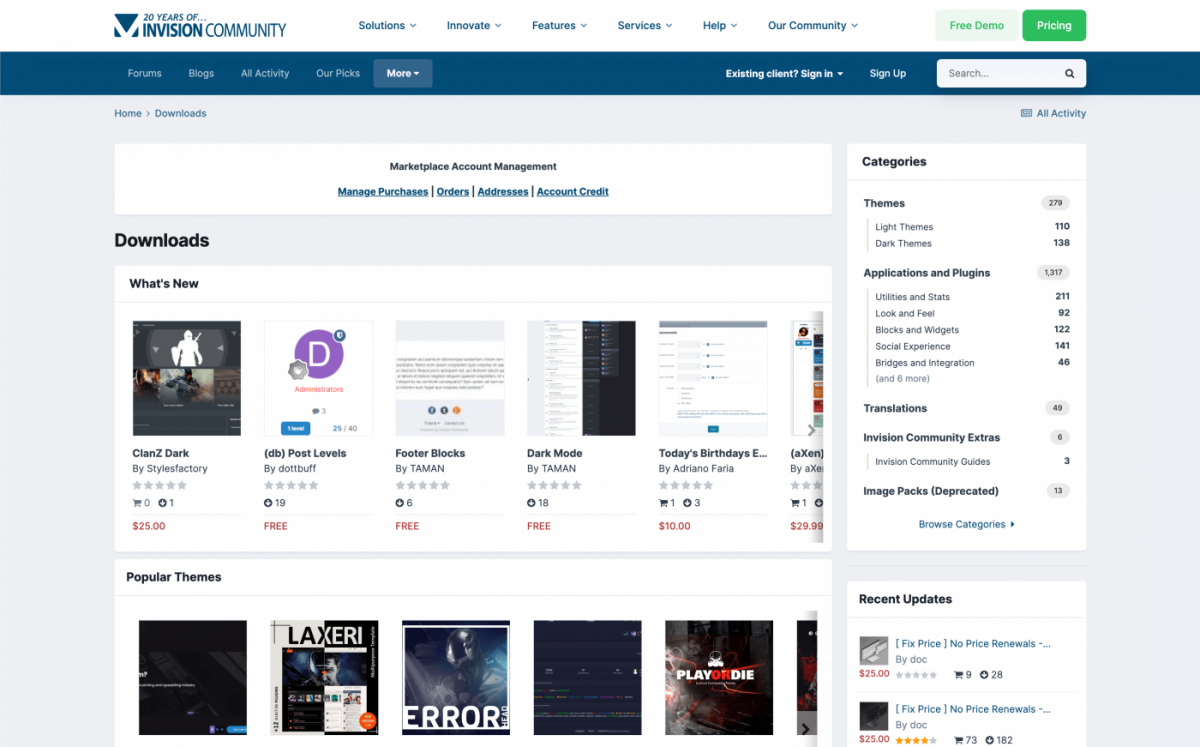Open Image Packs (Deprecated) category
Viewport: 1200px width, 747px height.
(x=931, y=491)
